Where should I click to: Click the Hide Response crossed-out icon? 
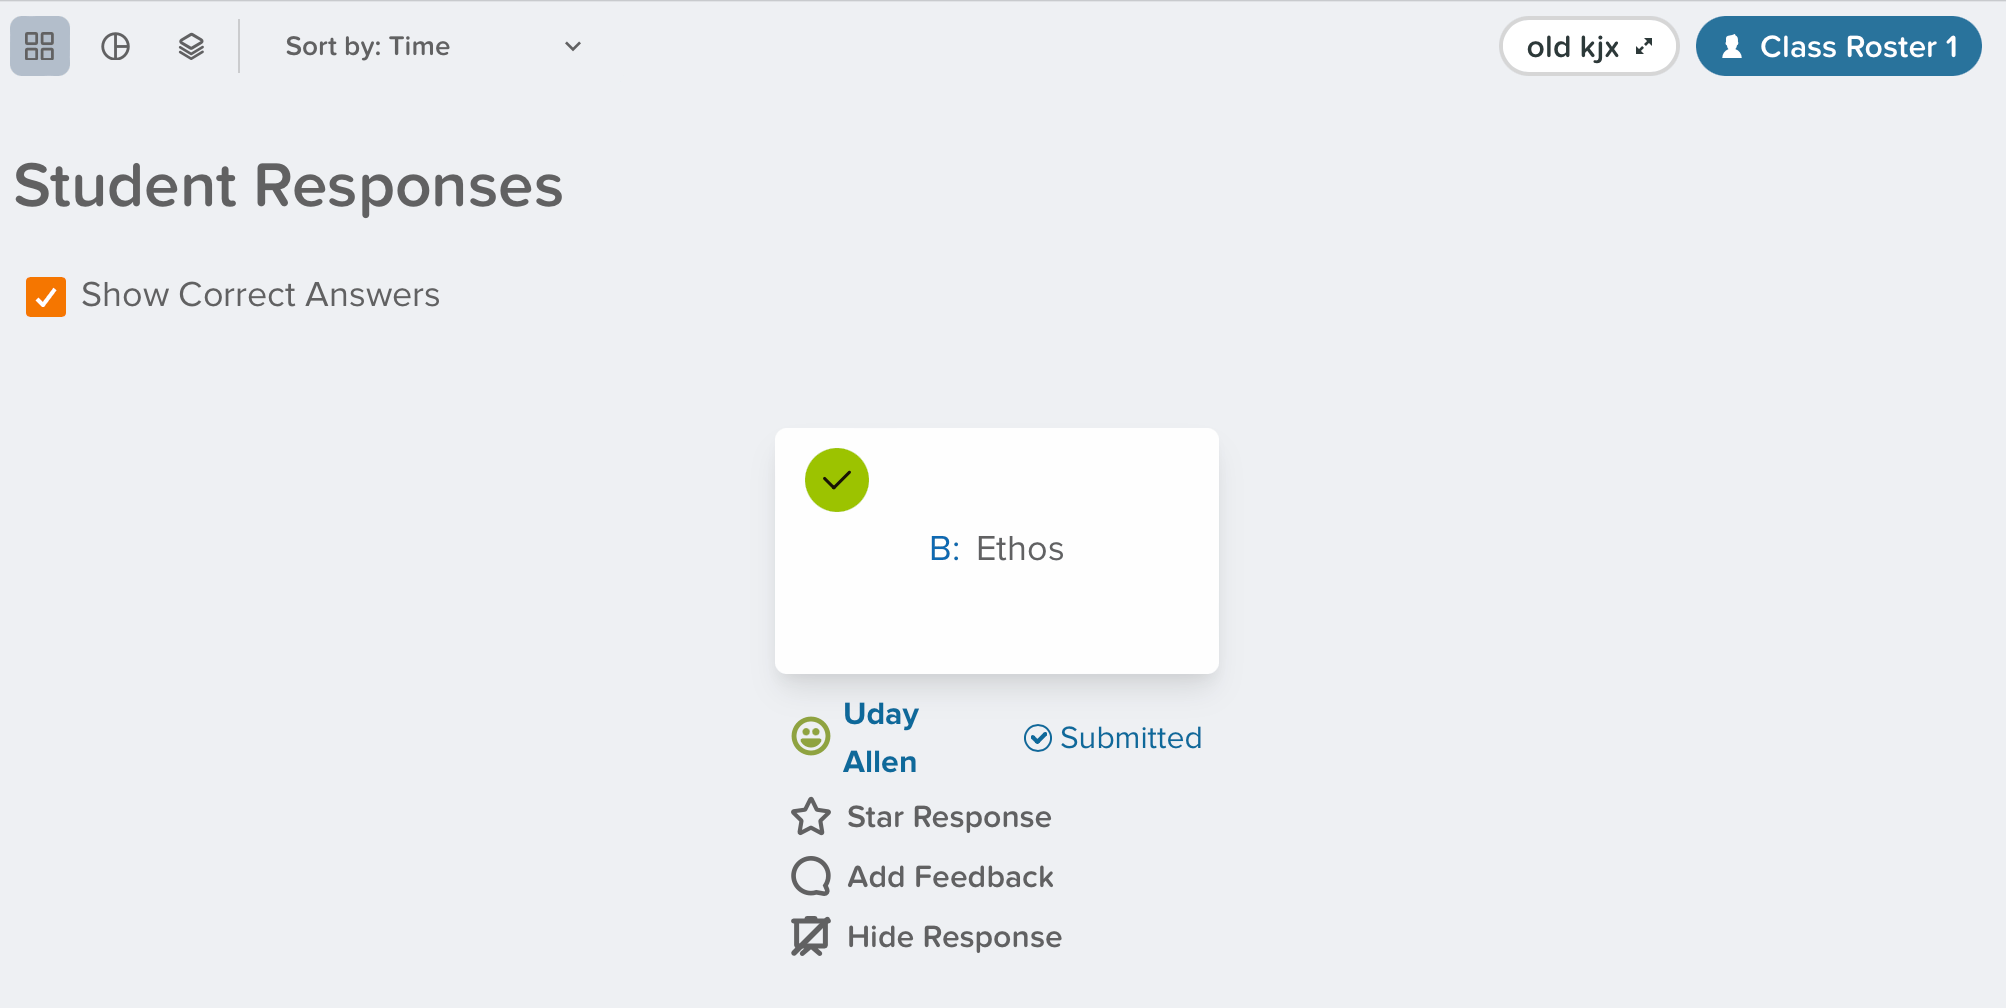[x=811, y=937]
